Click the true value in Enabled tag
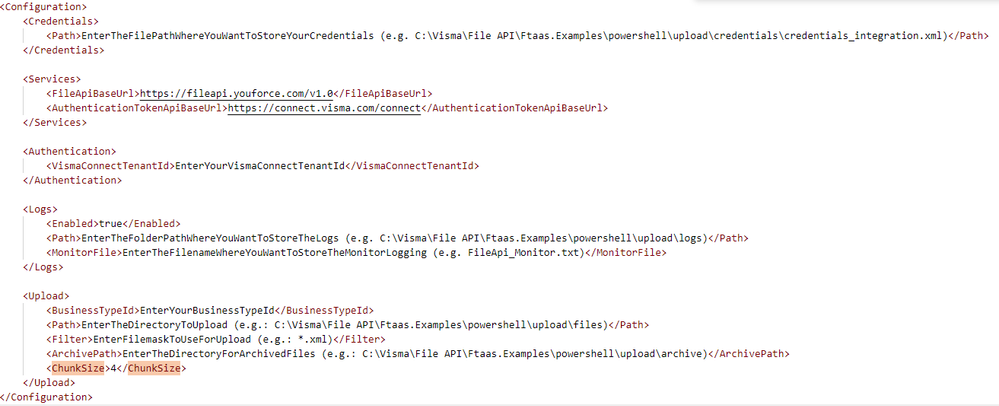 click(110, 224)
